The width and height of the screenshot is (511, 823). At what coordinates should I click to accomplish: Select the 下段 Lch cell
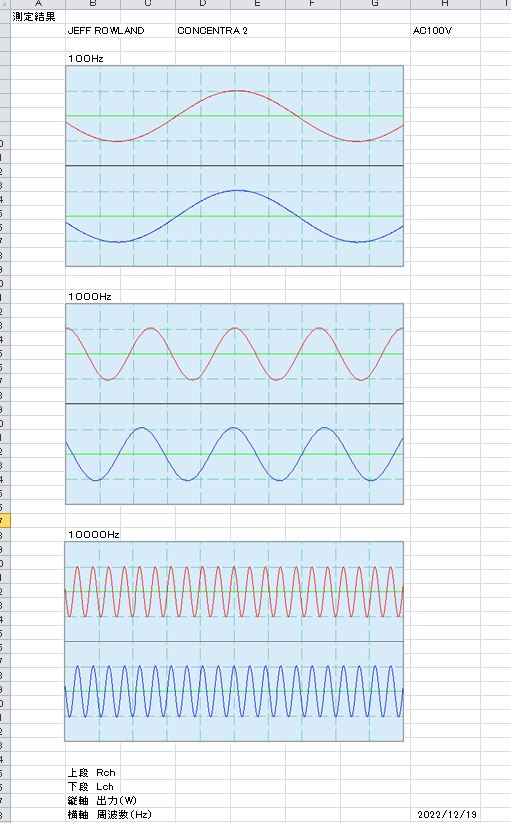tap(90, 787)
